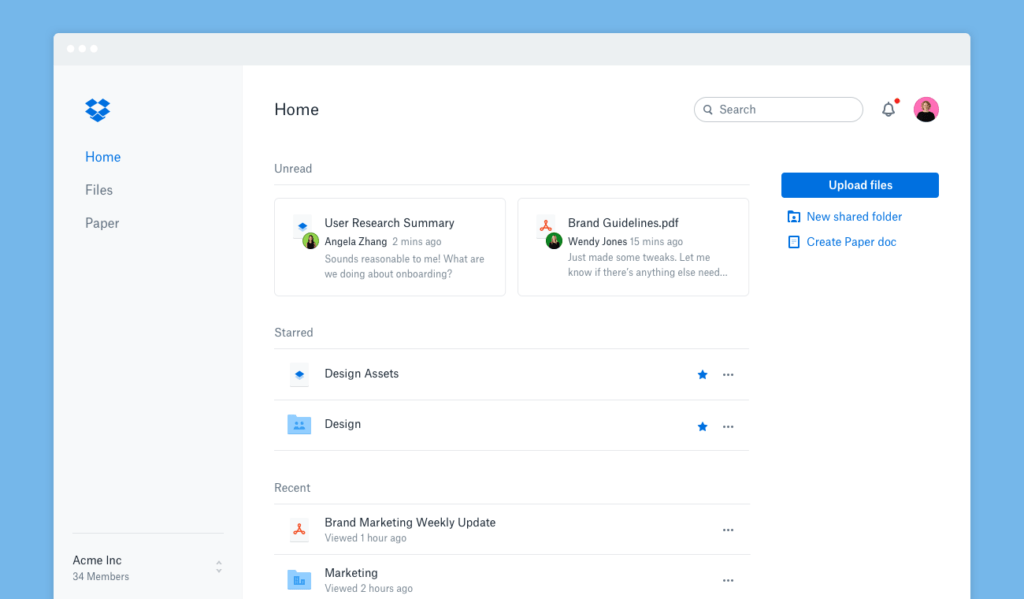Open the notifications bell
This screenshot has width=1024, height=599.
click(888, 110)
